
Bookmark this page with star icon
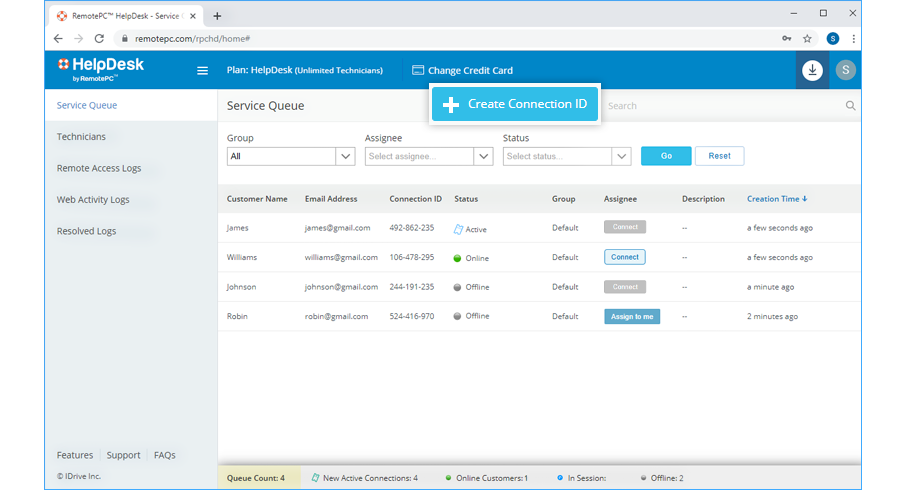tap(807, 38)
